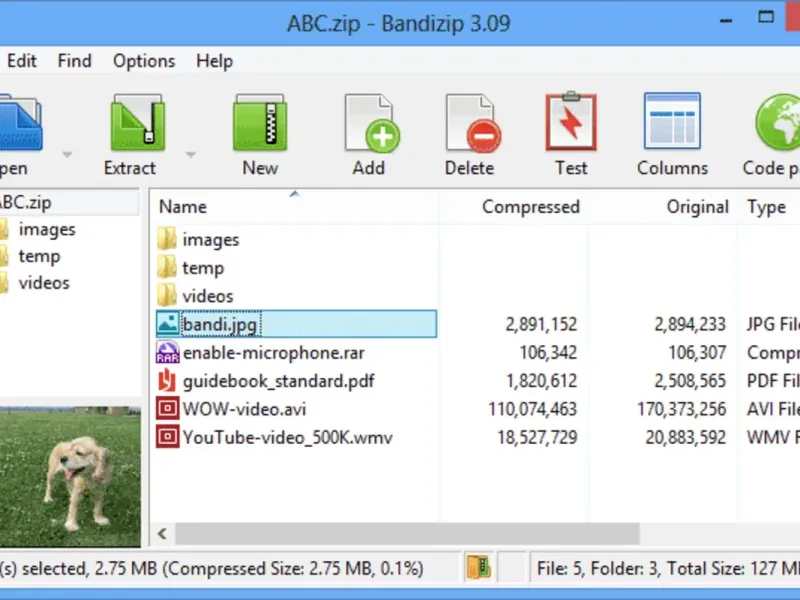Select the temp folder name in list
The image size is (800, 600).
pyautogui.click(x=203, y=268)
